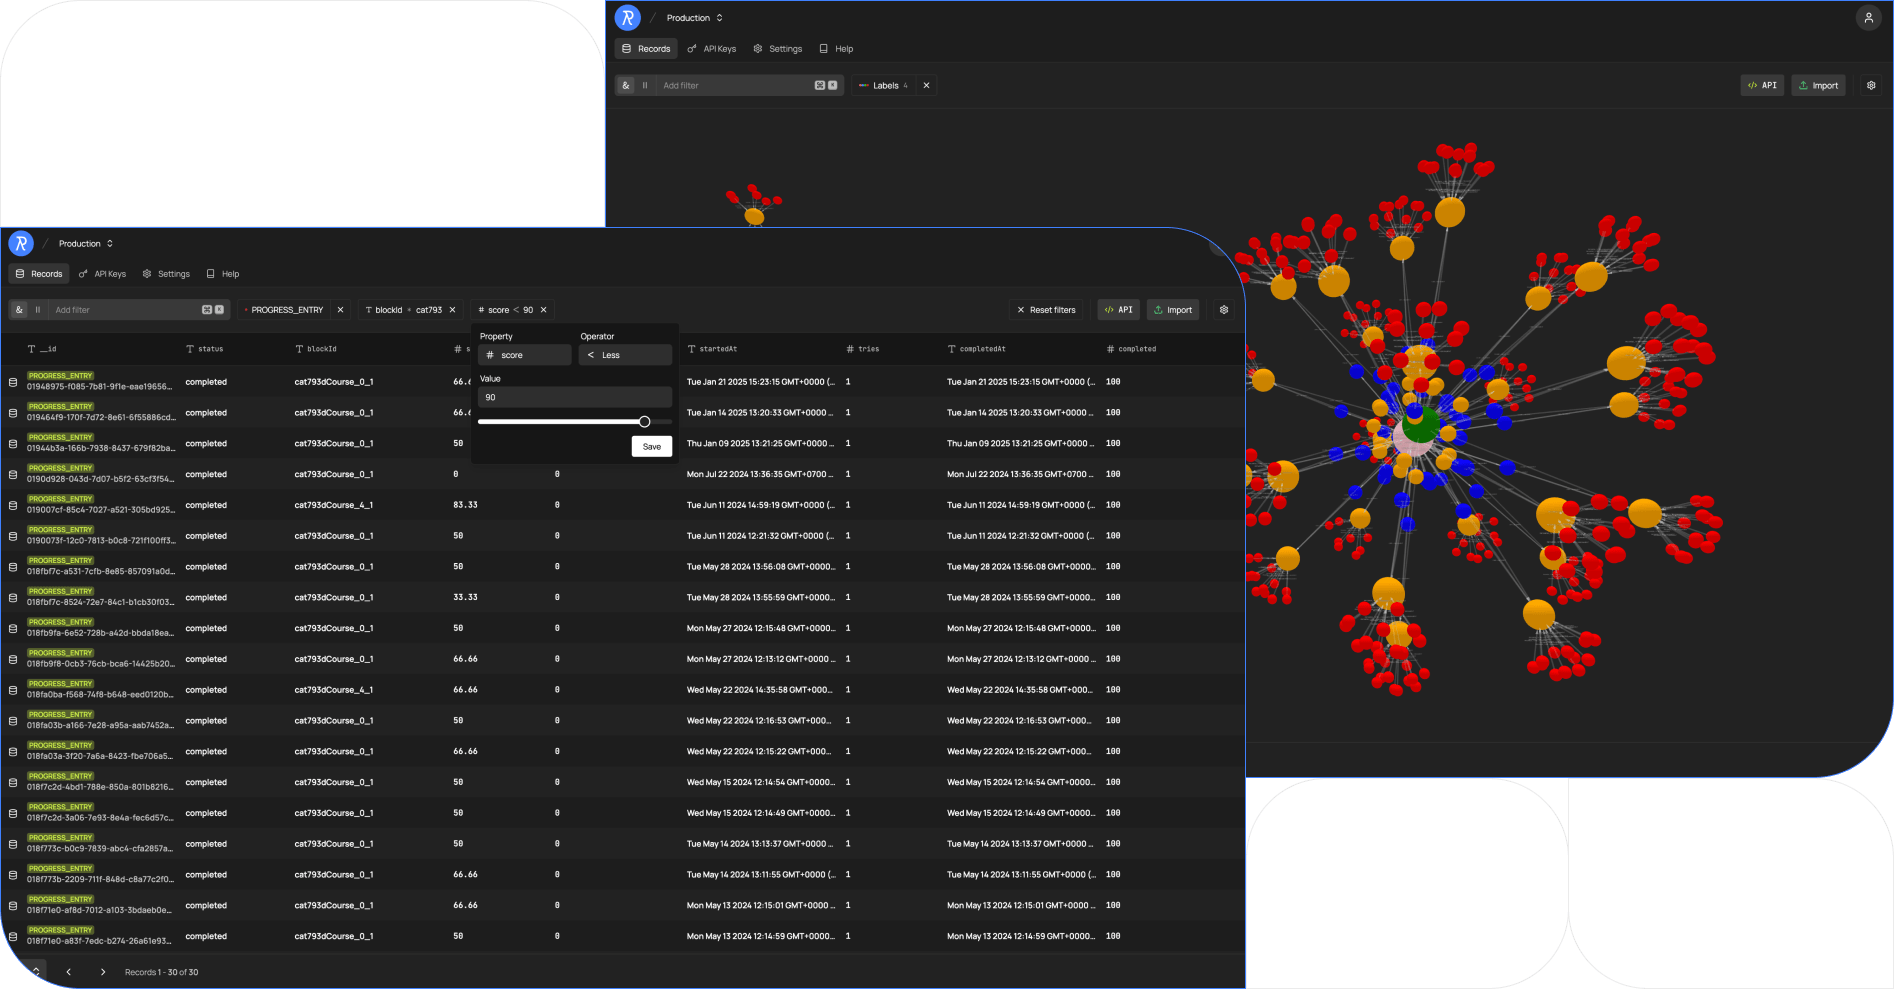This screenshot has height=989, width=1894.
Task: Open record icon for row 018f773c-b0c9
Action: point(13,845)
